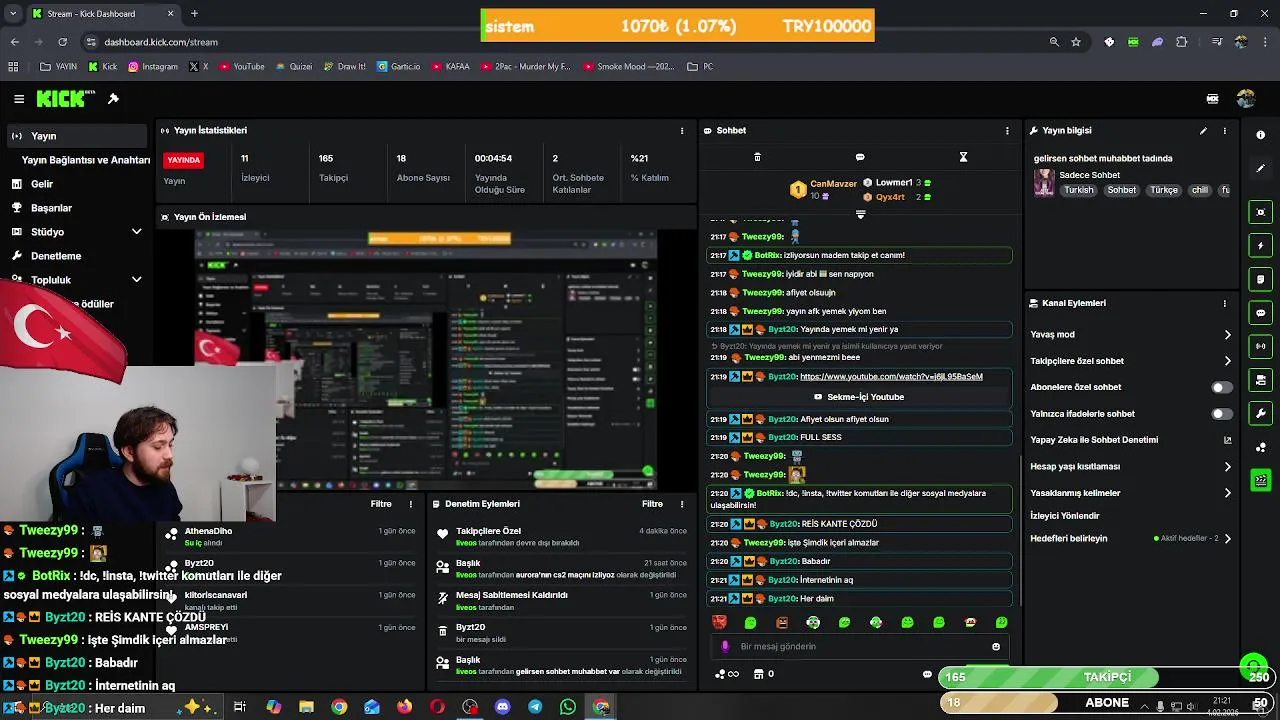Open Instagram bookmark
Screen dimensions: 1280x720
tap(152, 67)
